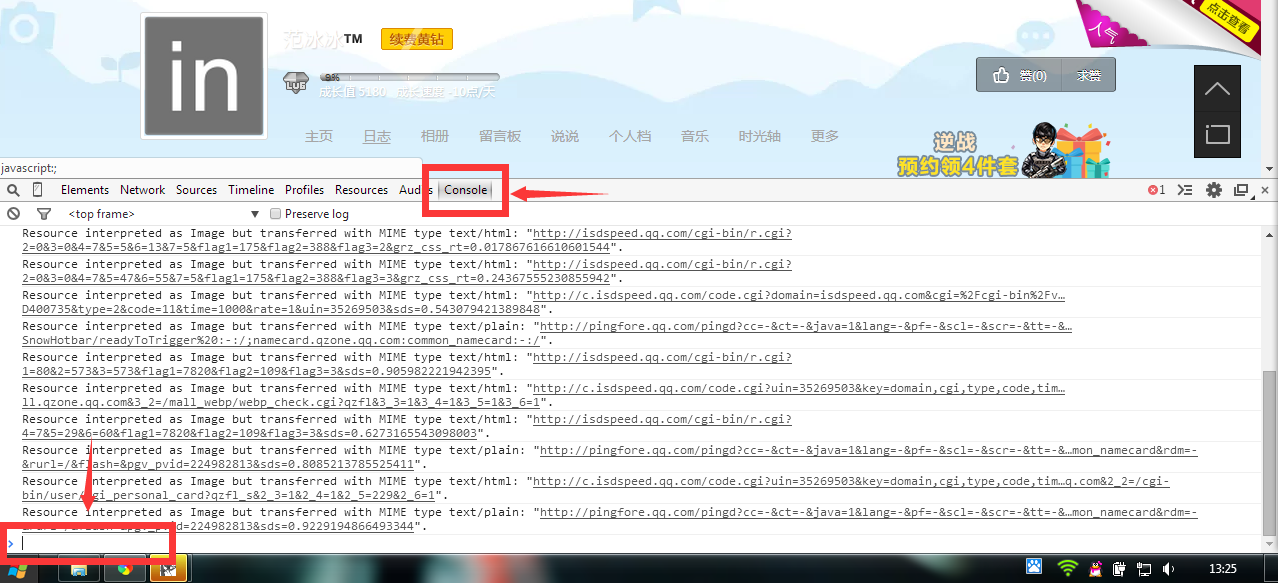Open the first pingfore.qq.com pingd link
Image resolution: width=1278 pixels, height=583 pixels.
(806, 326)
